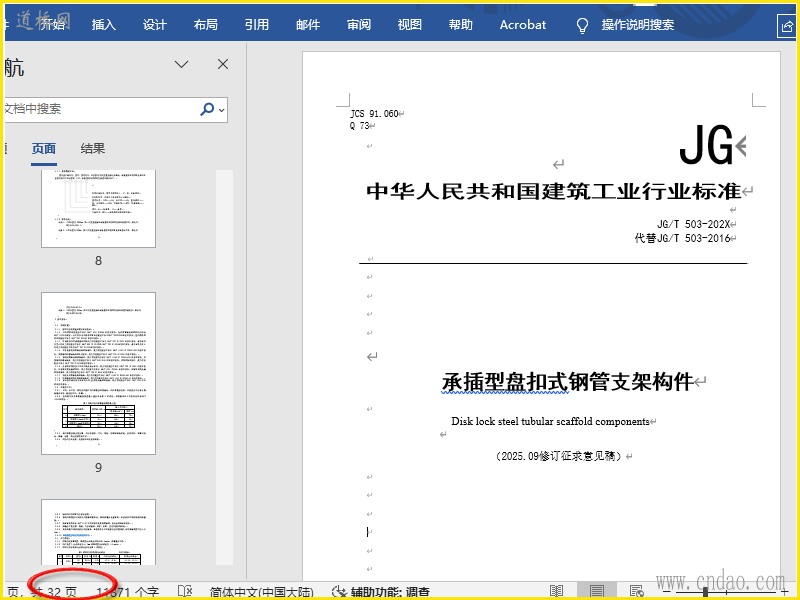Viewport: 800px width, 600px height.
Task: Select the 页面 navigation tab
Action: pyautogui.click(x=44, y=148)
